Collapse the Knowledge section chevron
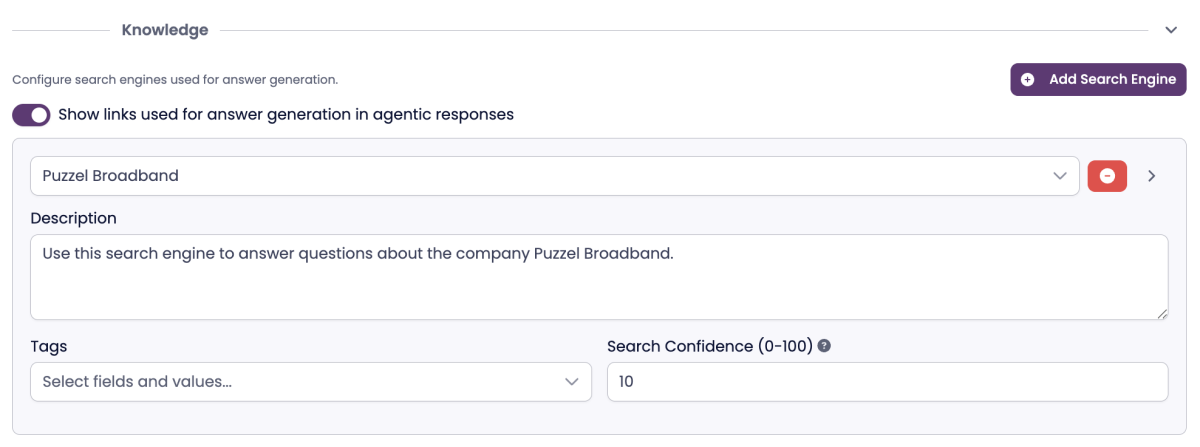 pos(1171,30)
